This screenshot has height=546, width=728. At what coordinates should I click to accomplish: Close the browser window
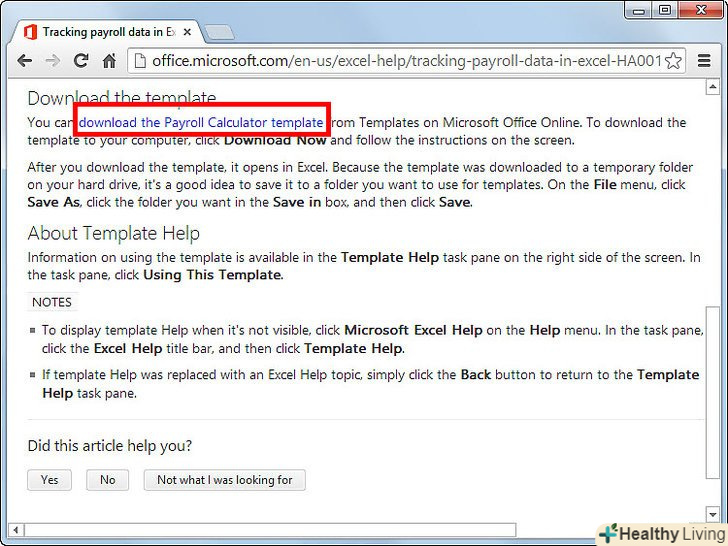tap(701, 10)
